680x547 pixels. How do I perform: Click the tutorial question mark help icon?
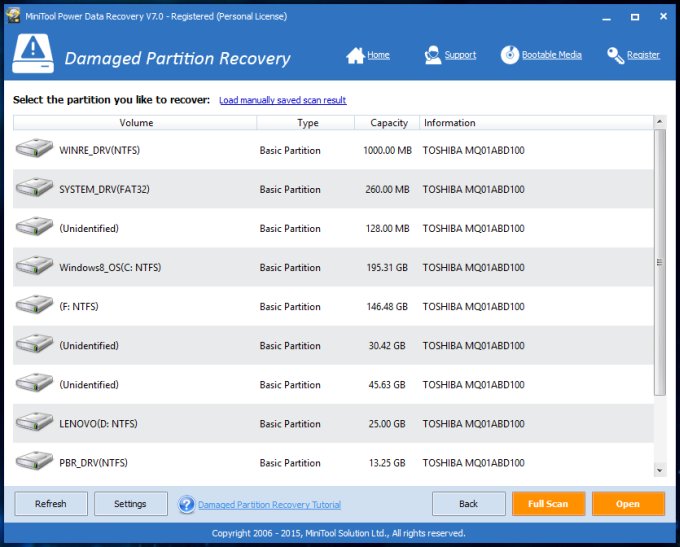186,504
